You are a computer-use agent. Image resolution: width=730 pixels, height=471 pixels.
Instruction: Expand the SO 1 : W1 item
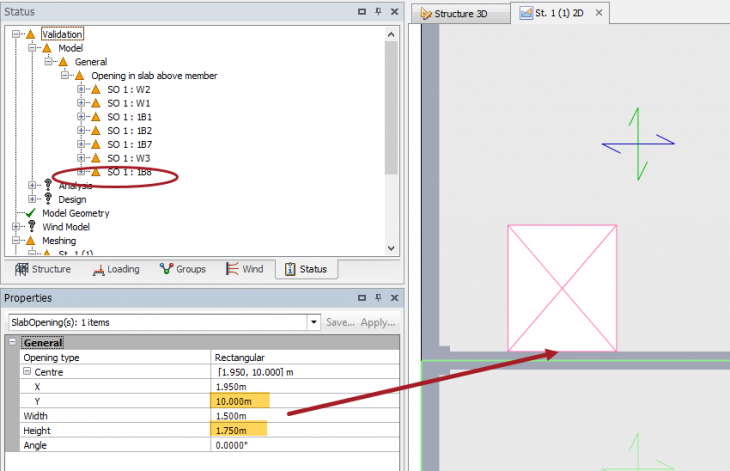[81, 103]
